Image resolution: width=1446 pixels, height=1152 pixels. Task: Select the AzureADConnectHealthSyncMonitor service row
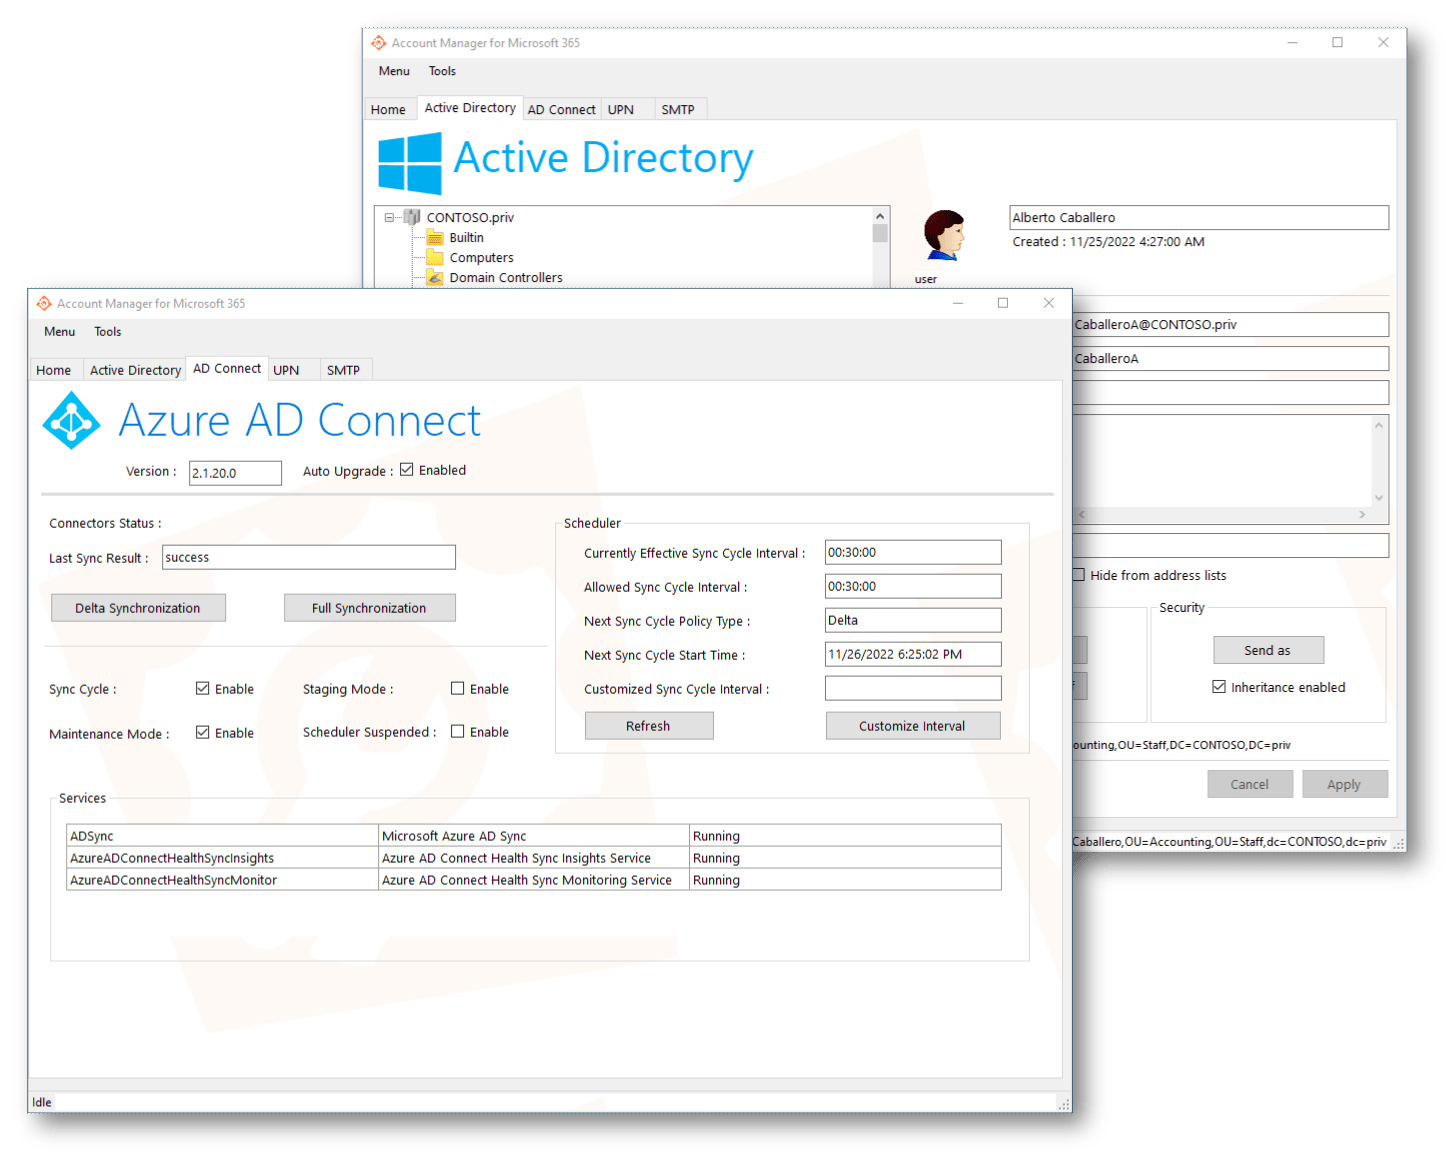pos(534,879)
